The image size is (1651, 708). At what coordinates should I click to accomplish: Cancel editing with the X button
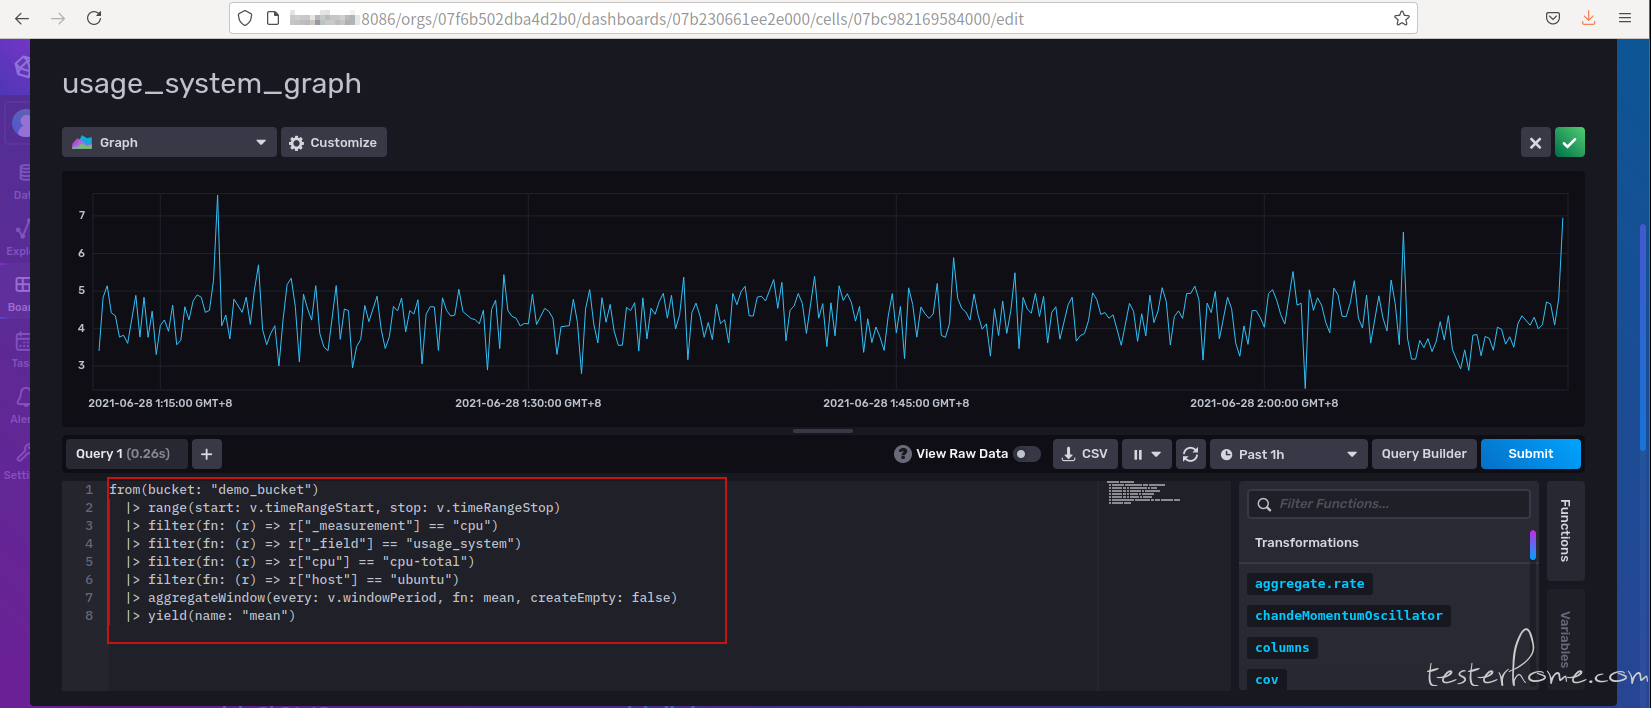(1536, 142)
